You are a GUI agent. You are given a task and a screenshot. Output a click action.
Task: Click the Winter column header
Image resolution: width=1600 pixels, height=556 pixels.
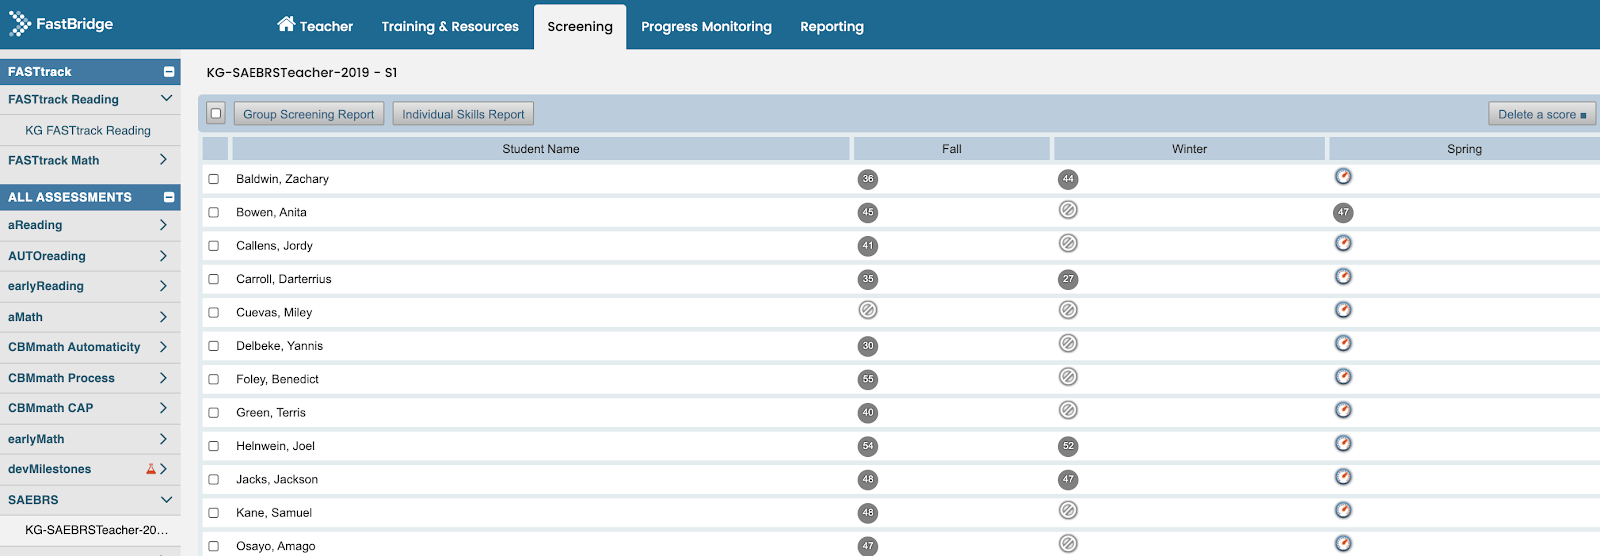pyautogui.click(x=1190, y=149)
